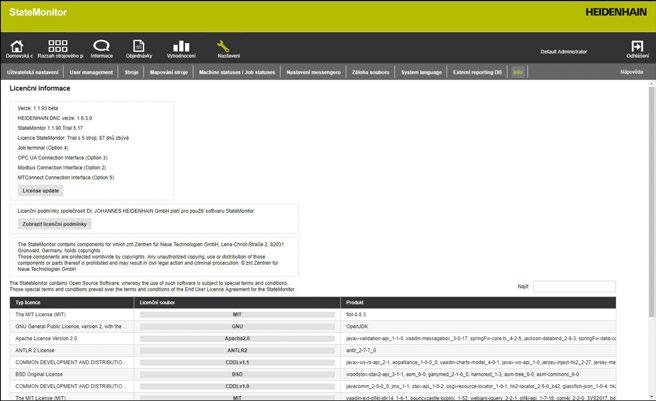This screenshot has width=656, height=401.
Task: Open the Objednávky document icon
Action: click(x=138, y=46)
